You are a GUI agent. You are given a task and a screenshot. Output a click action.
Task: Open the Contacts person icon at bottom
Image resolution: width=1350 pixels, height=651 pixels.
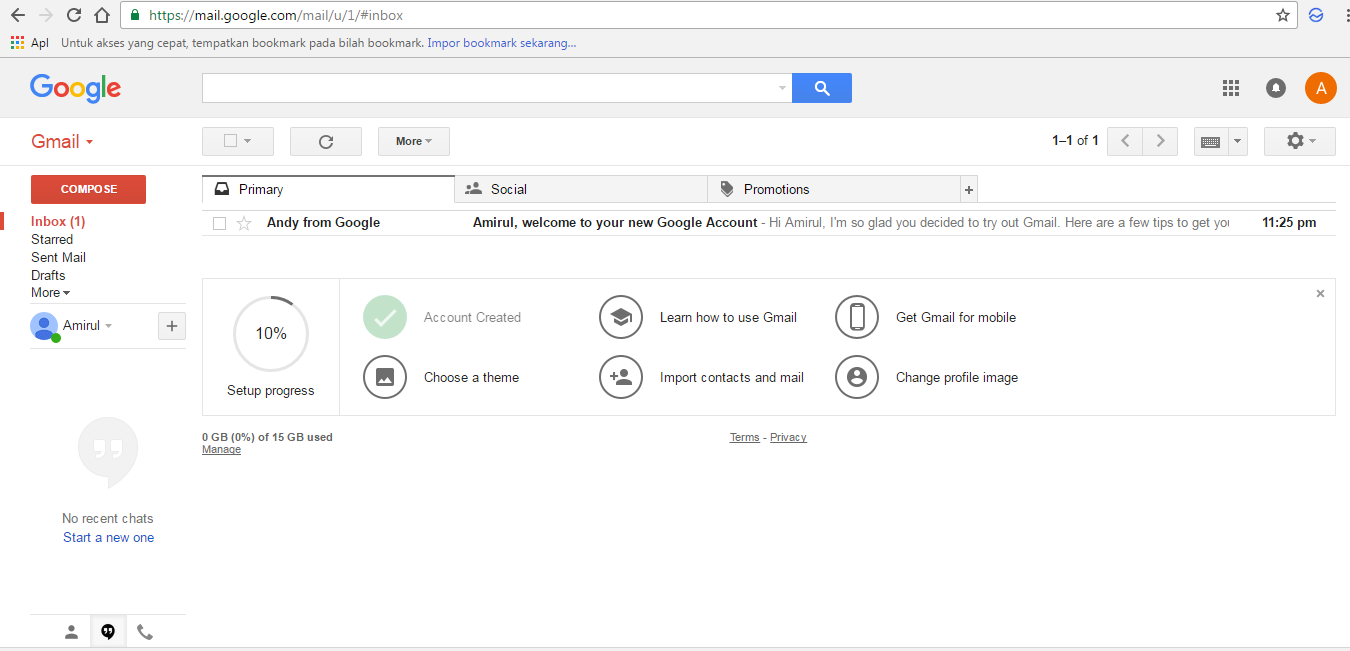click(71, 632)
